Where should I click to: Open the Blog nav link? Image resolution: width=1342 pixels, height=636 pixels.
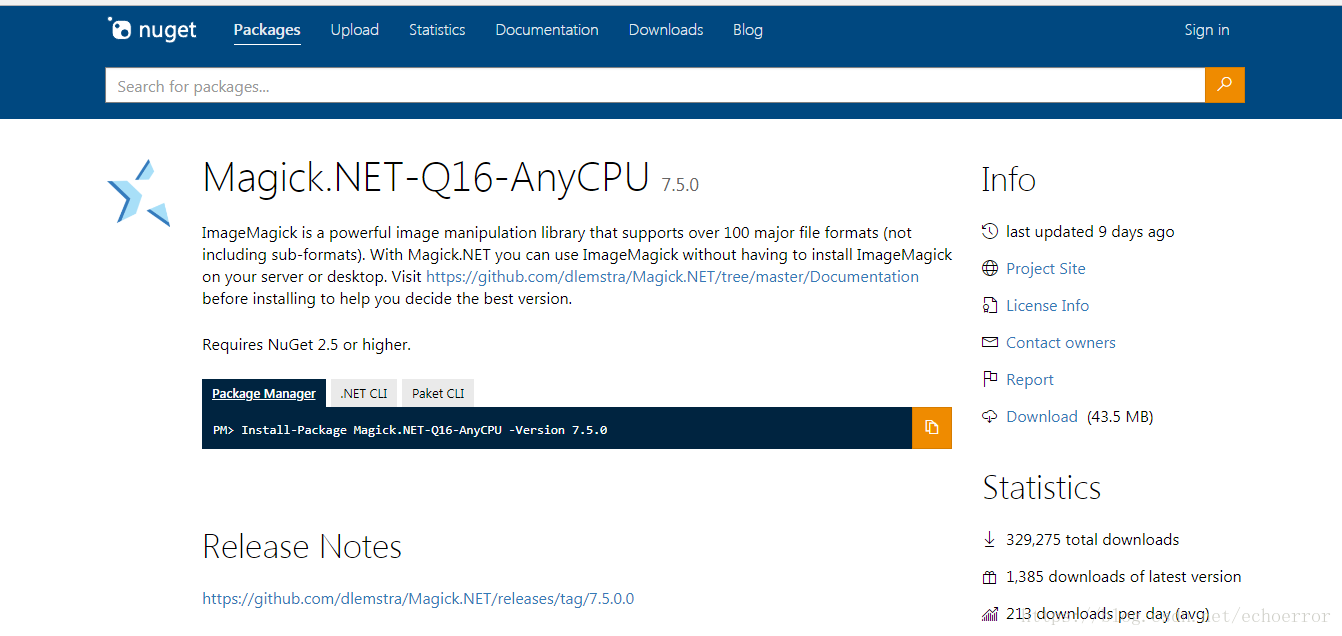point(748,30)
